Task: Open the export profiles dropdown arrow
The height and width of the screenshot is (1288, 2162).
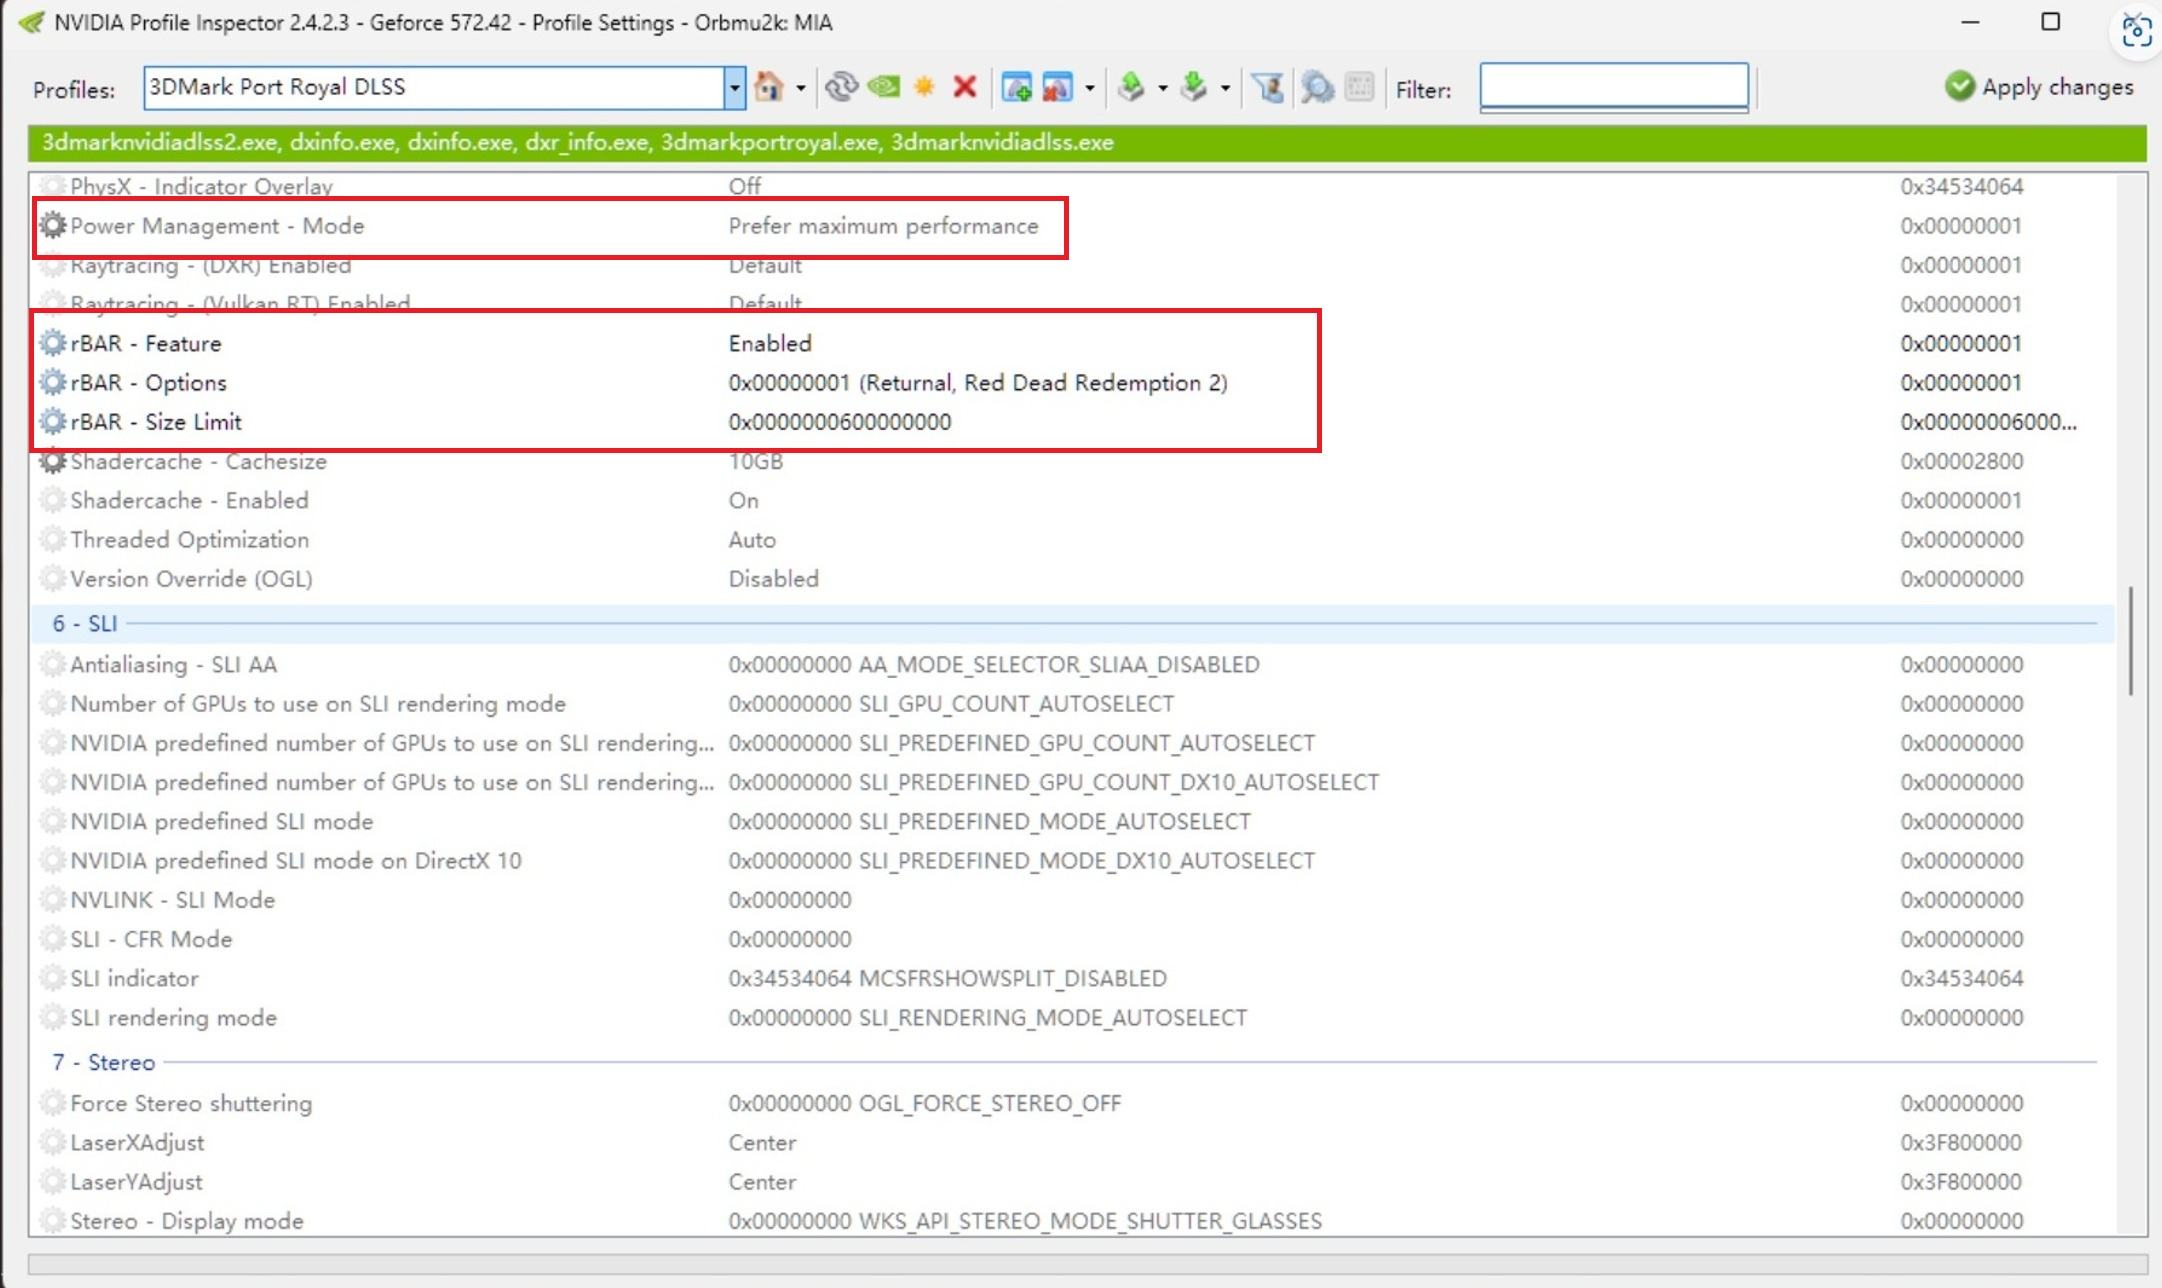Action: click(1162, 89)
